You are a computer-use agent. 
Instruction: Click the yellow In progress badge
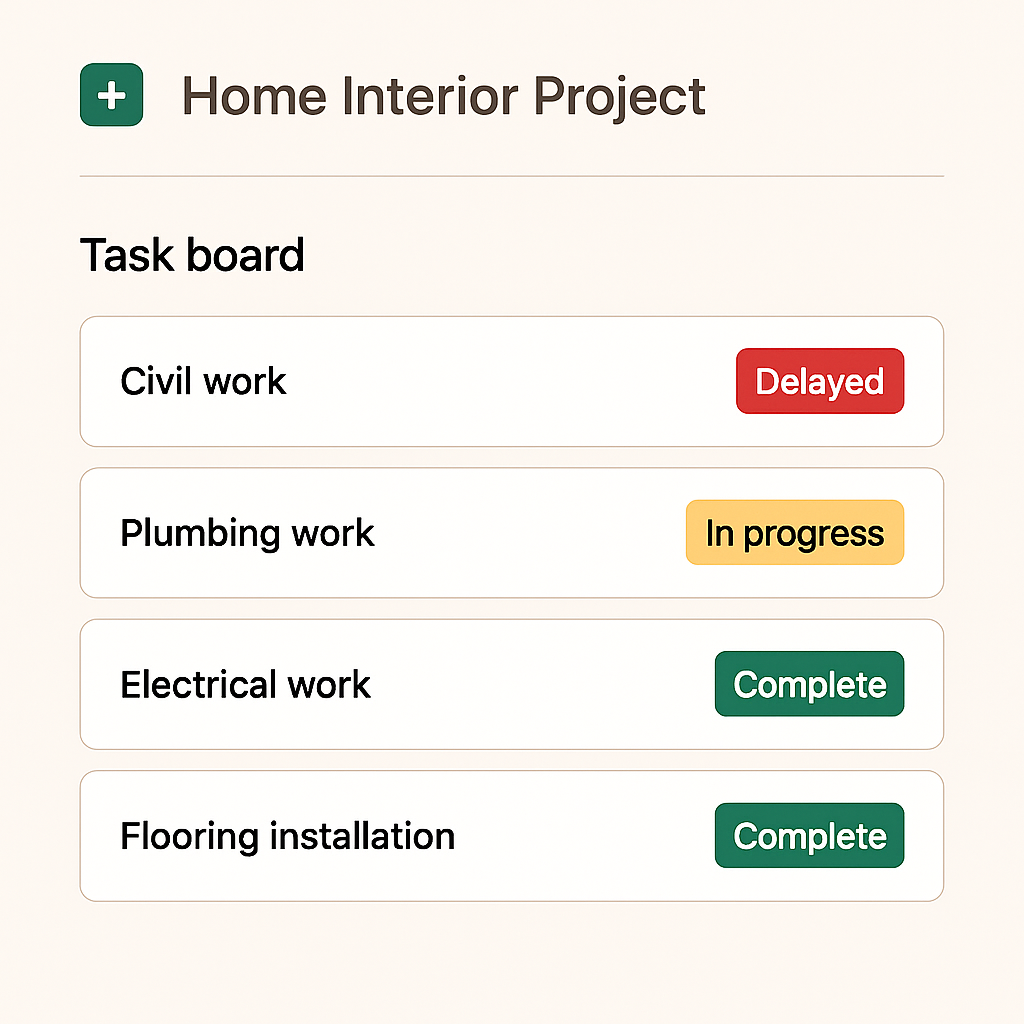click(x=795, y=532)
